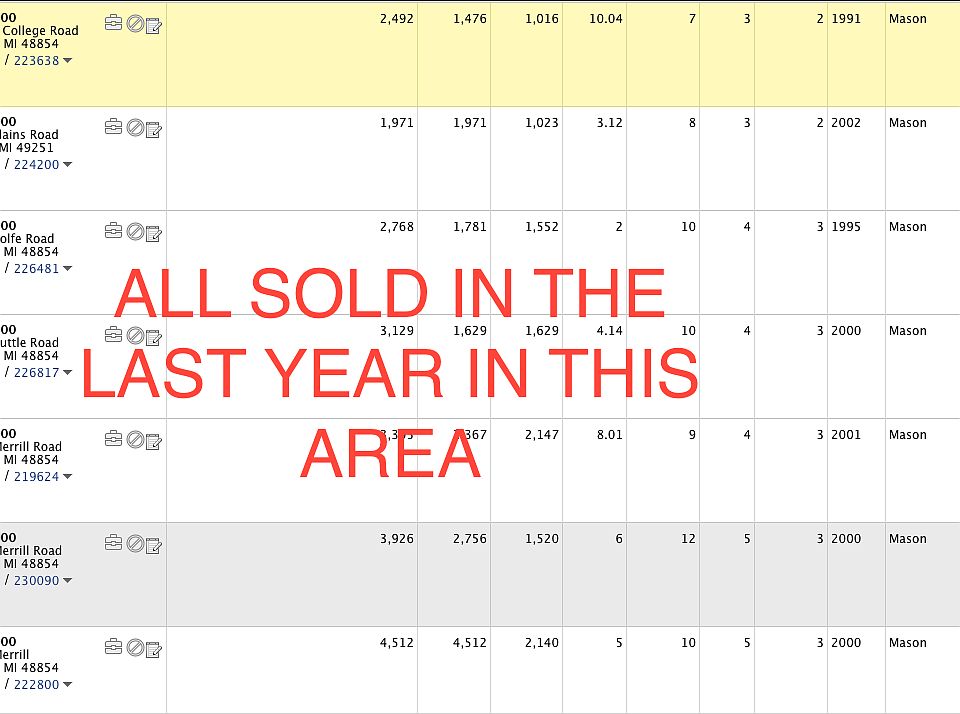Viewport: 960px width, 714px height.
Task: Follow the 222800 listing number link
Action: [x=36, y=684]
